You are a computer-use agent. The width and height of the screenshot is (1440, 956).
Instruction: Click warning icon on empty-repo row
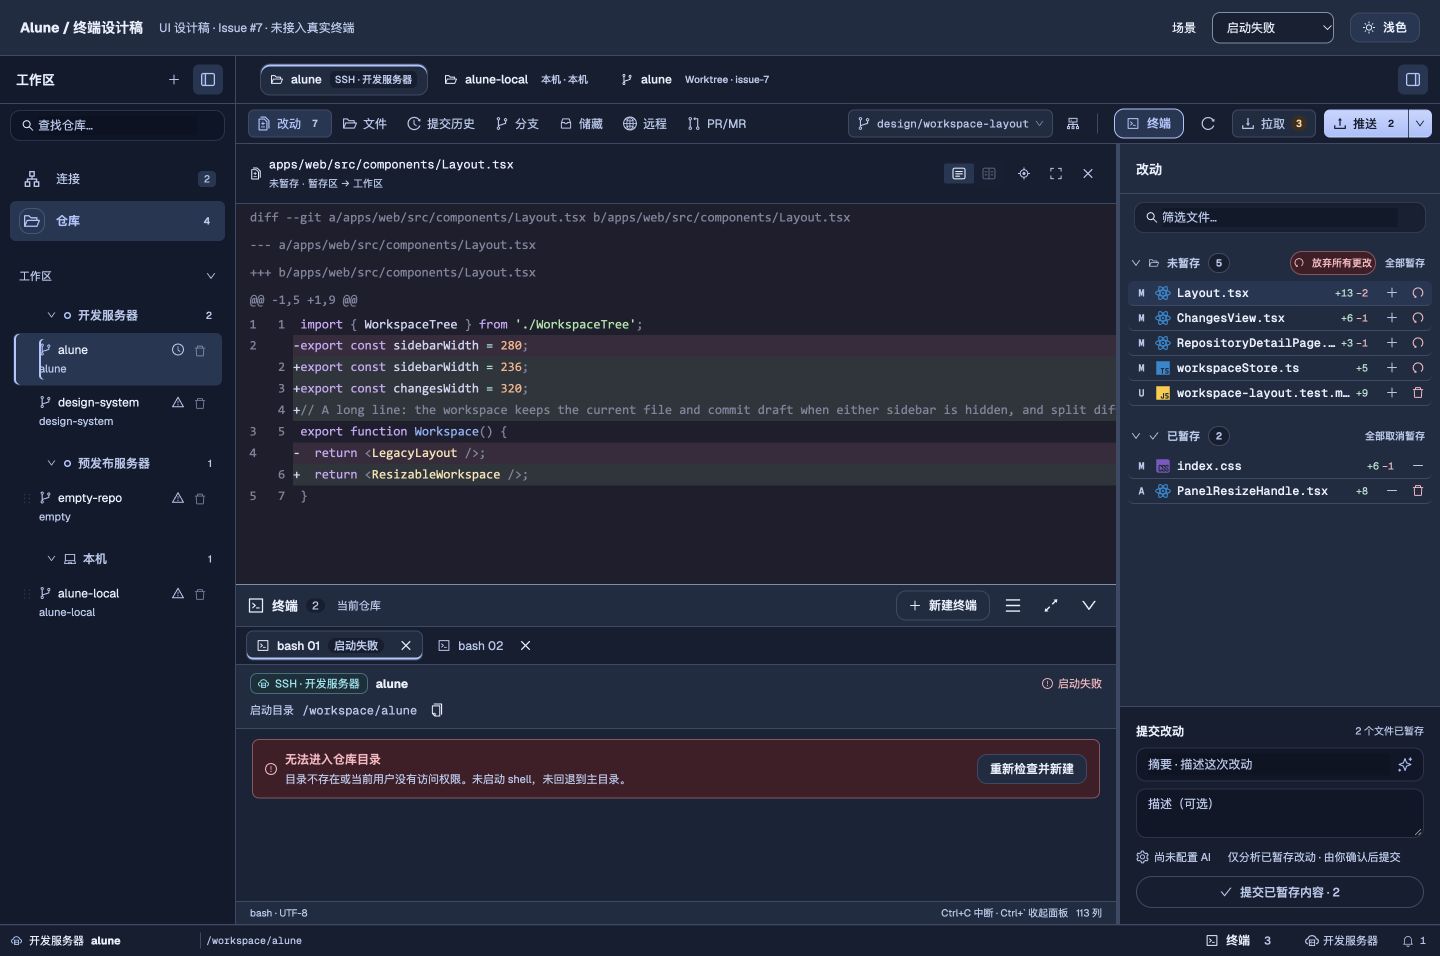178,498
